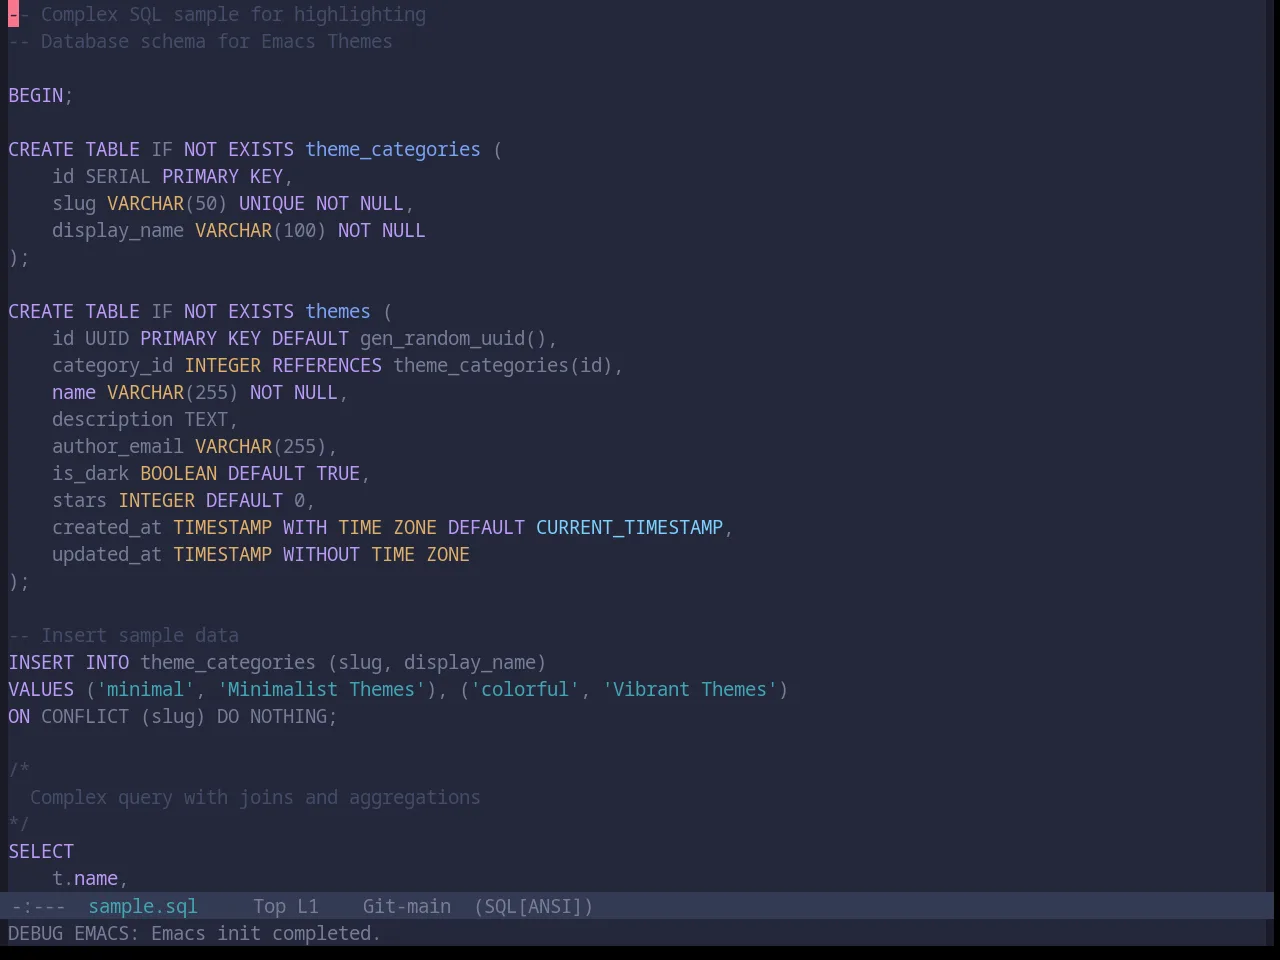Screen dimensions: 1280x960
Task: Click the description column name
Action: point(113,419)
